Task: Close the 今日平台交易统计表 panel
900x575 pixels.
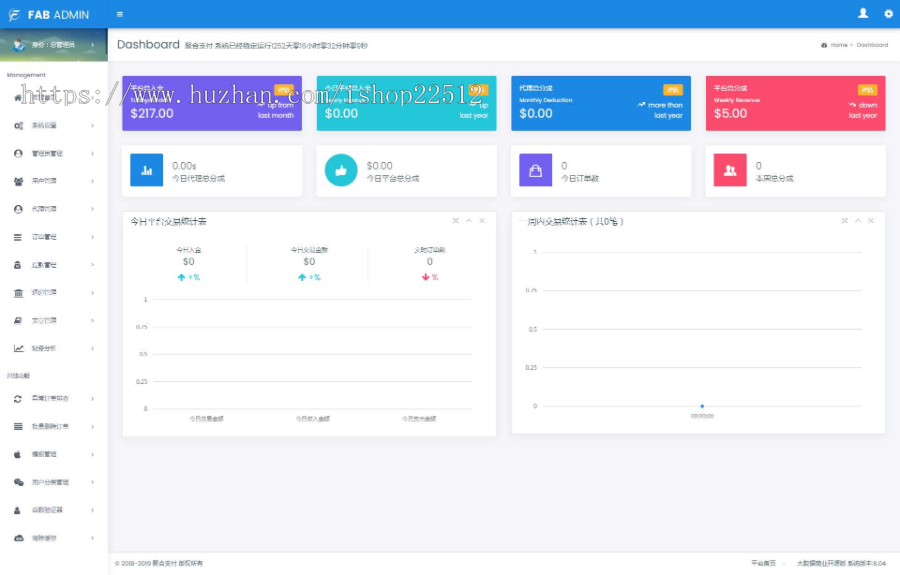Action: coord(482,221)
